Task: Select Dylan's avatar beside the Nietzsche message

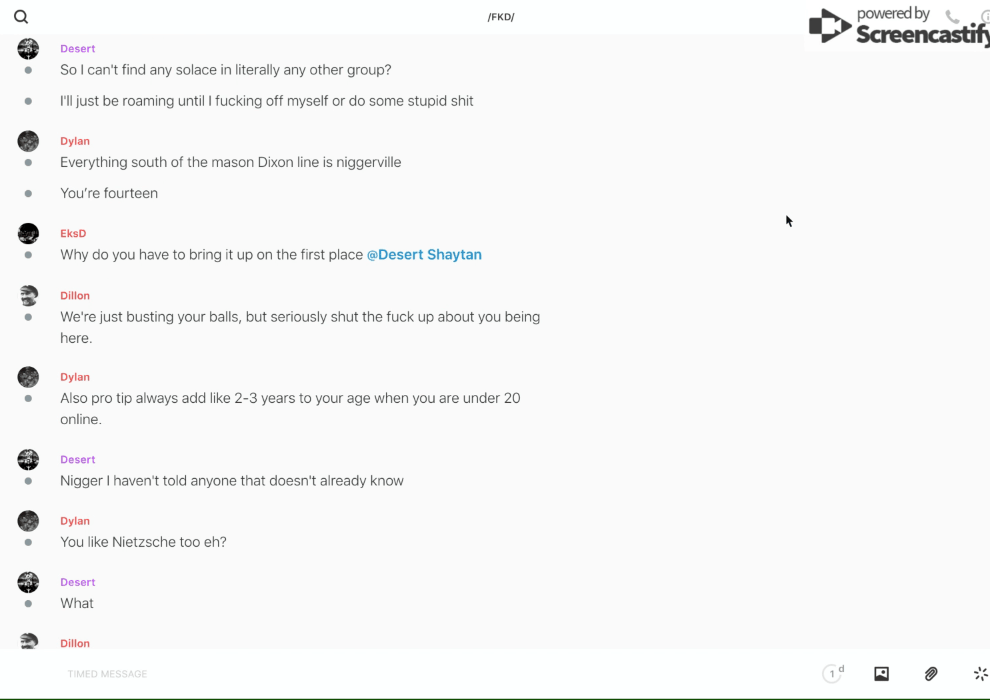Action: 28,521
